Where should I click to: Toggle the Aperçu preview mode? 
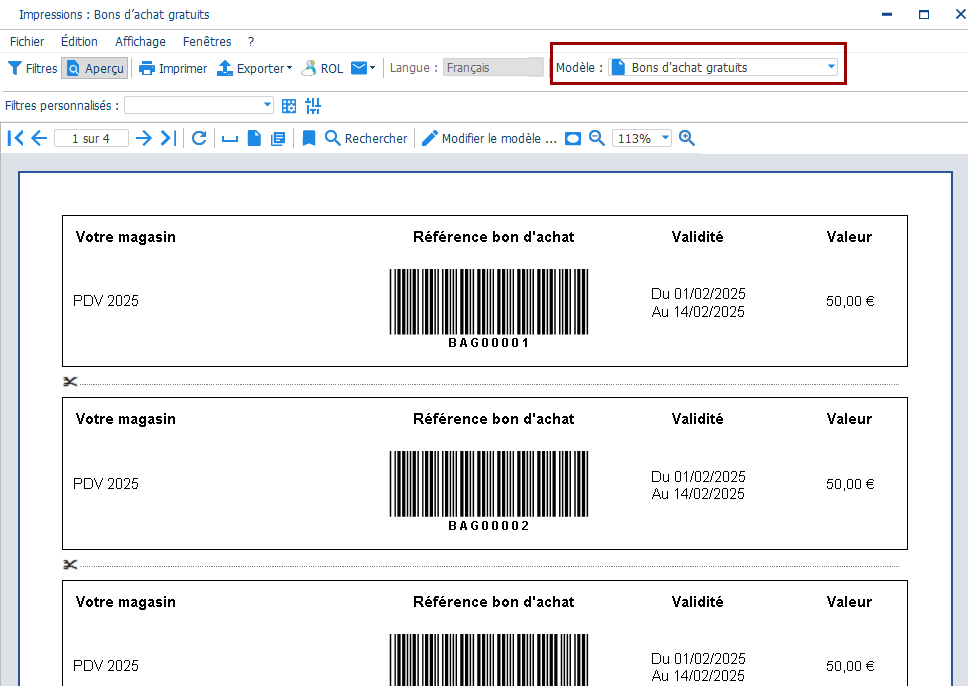[x=95, y=68]
